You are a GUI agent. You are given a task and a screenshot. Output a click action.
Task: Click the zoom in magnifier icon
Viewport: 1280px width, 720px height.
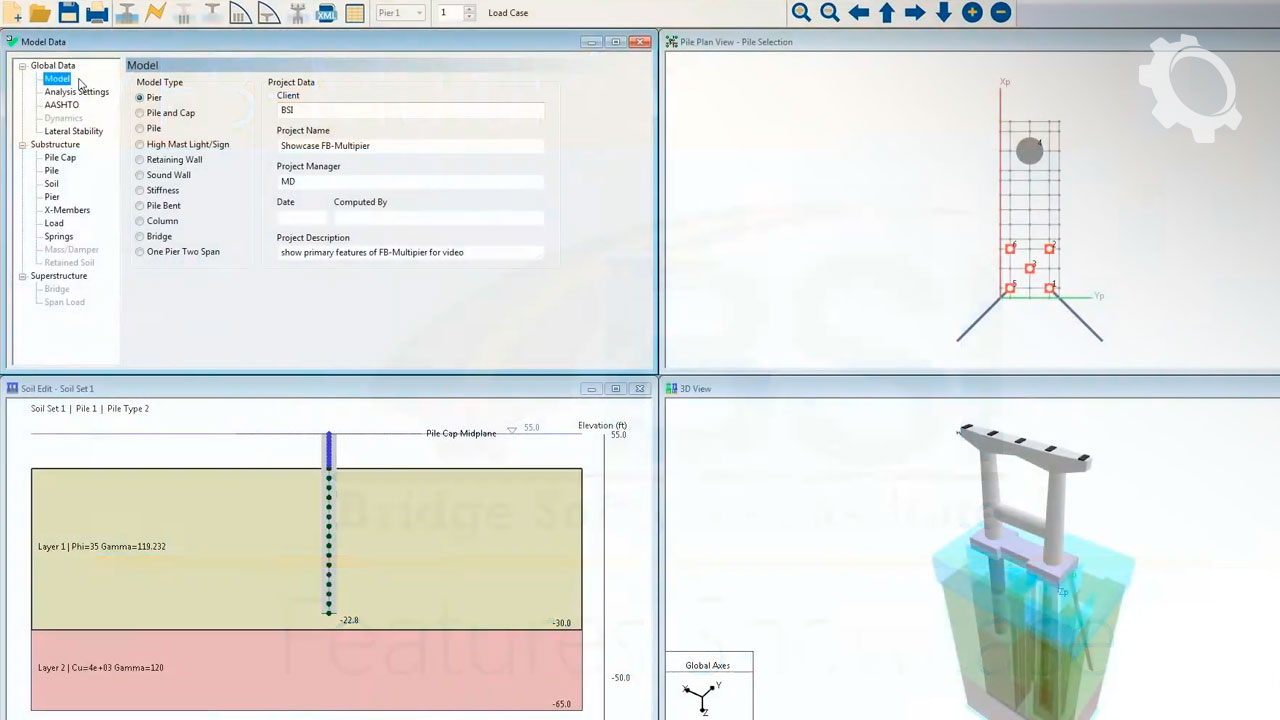[x=801, y=13]
